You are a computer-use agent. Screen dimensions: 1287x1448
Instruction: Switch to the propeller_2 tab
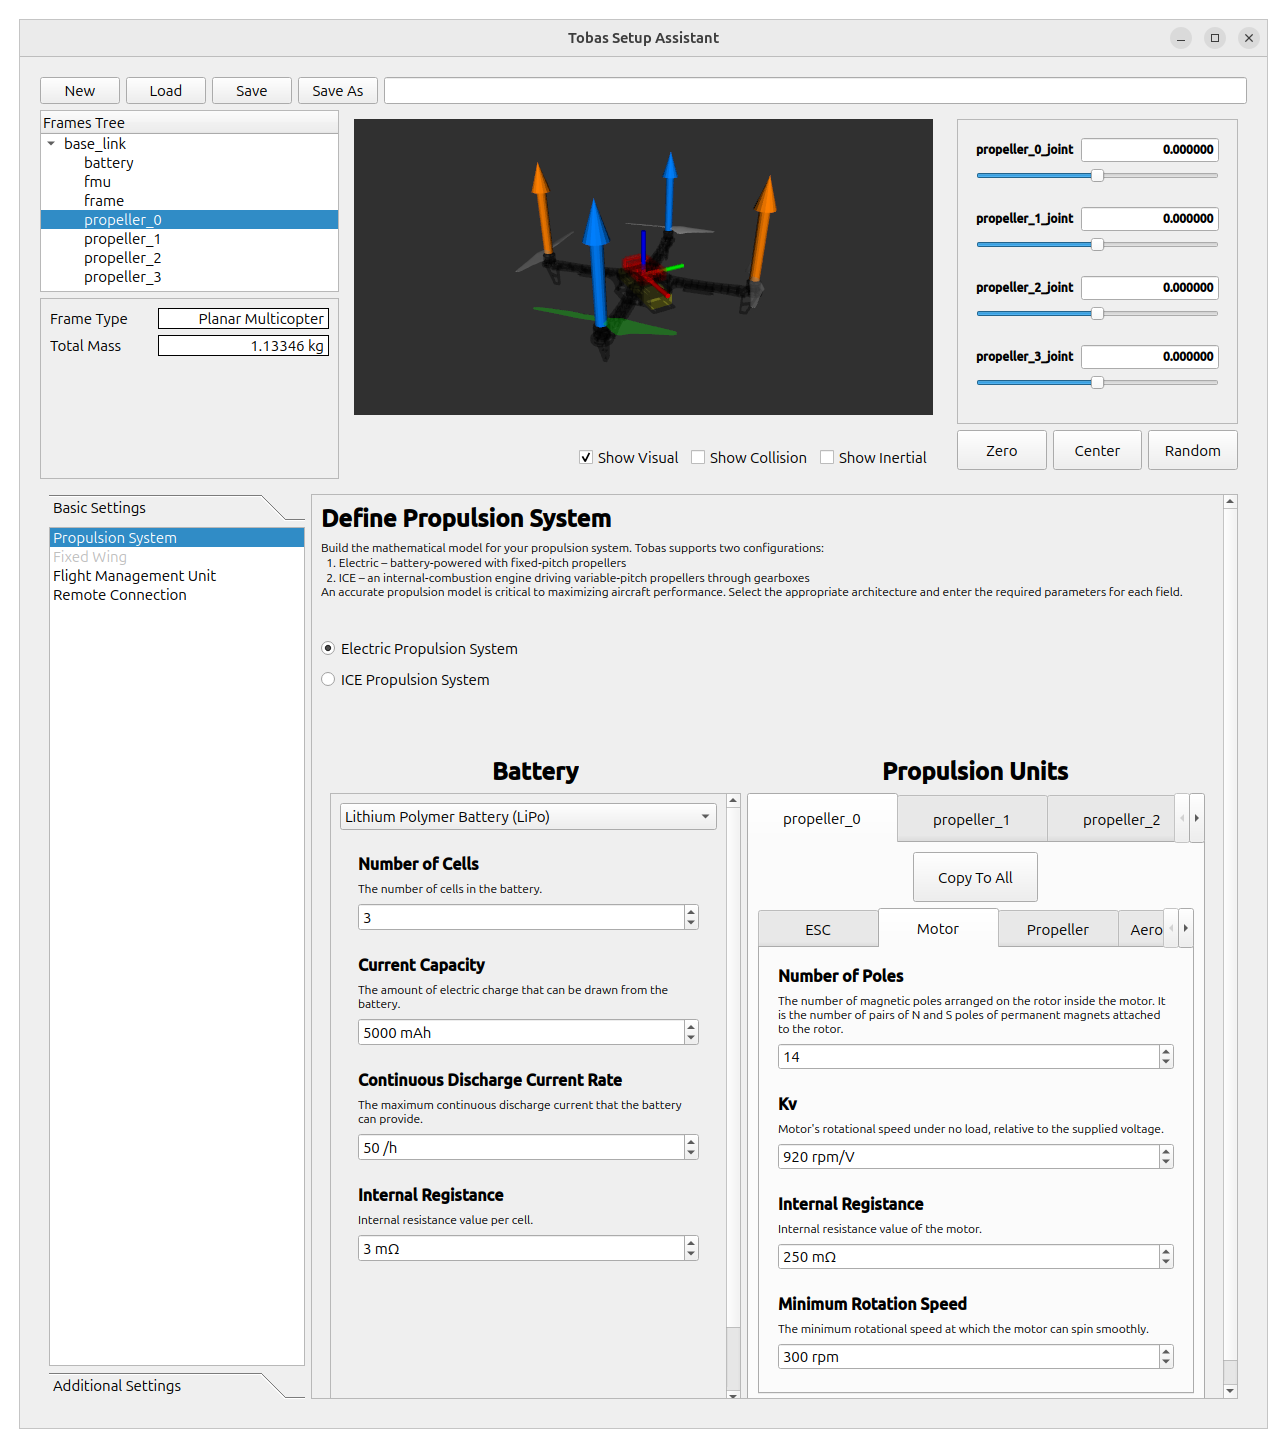pos(1111,820)
